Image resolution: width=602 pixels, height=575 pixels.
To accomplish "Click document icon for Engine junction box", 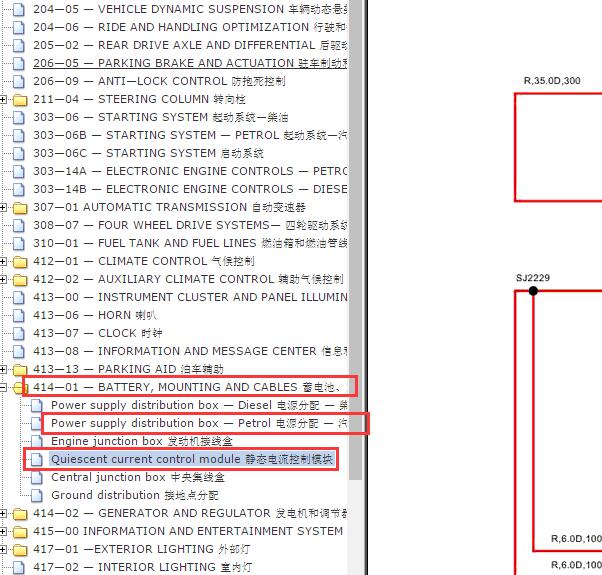I will (x=37, y=442).
